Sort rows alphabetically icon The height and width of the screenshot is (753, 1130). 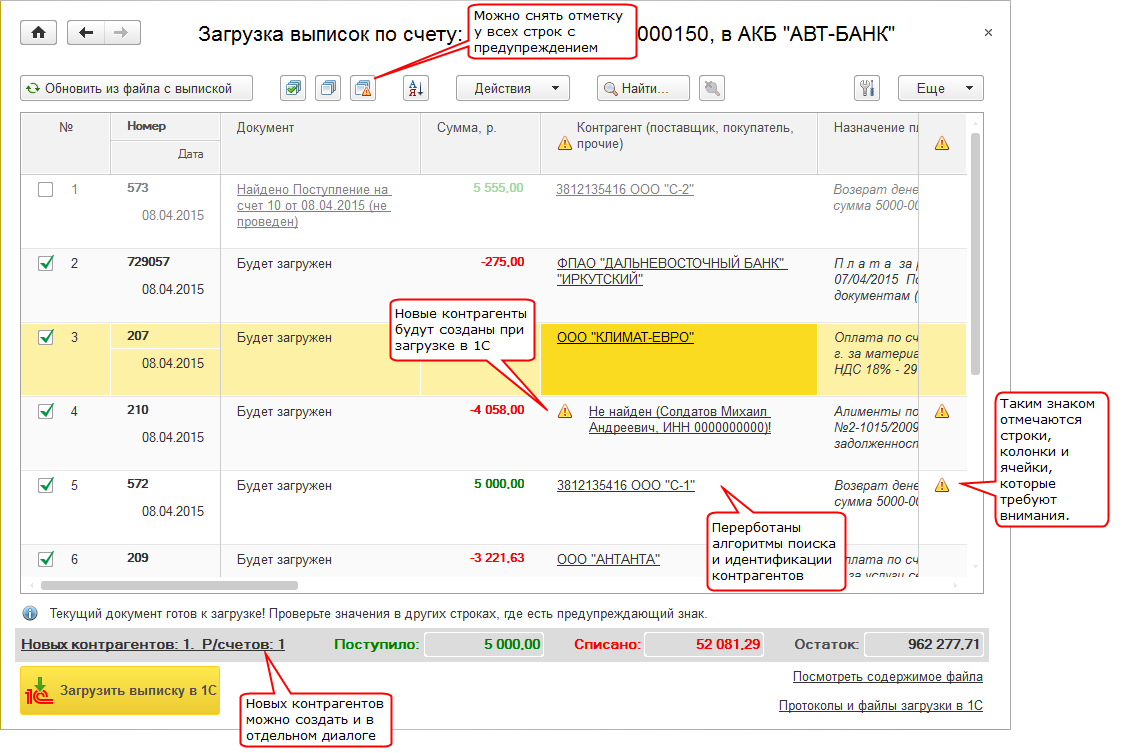coord(416,88)
